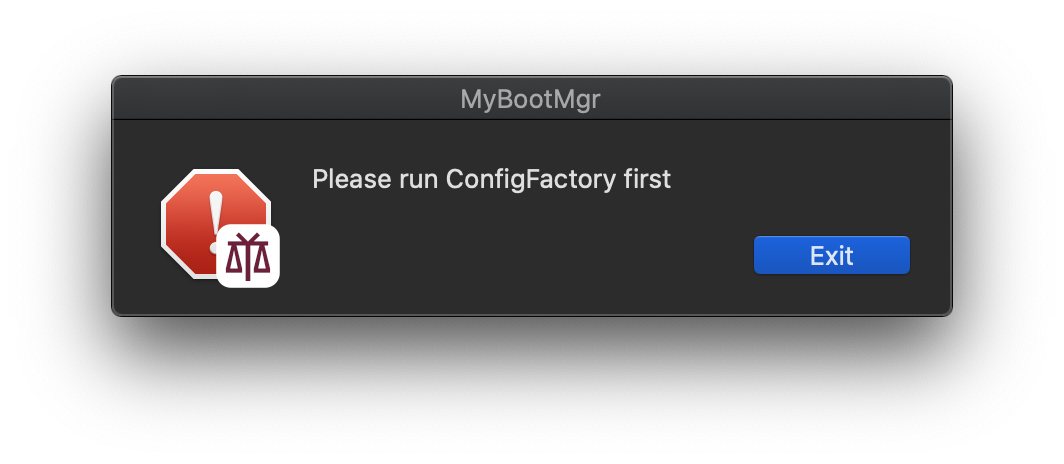Quit MyBootMgr via the Exit button

point(831,255)
